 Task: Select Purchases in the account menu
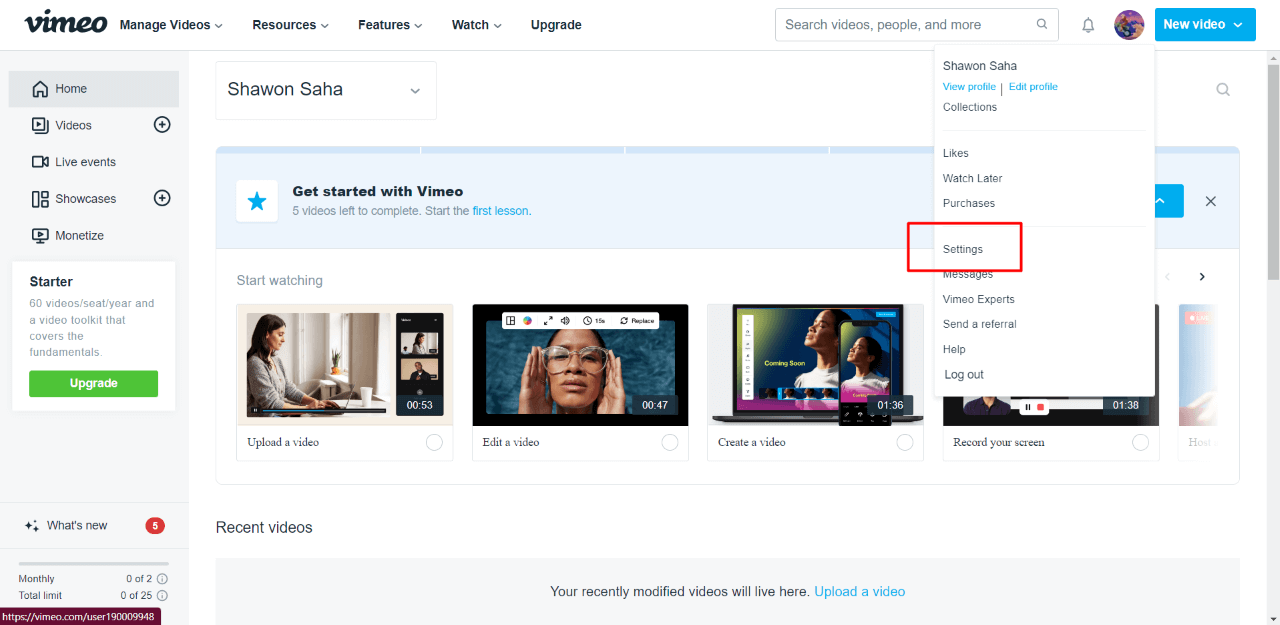[969, 203]
